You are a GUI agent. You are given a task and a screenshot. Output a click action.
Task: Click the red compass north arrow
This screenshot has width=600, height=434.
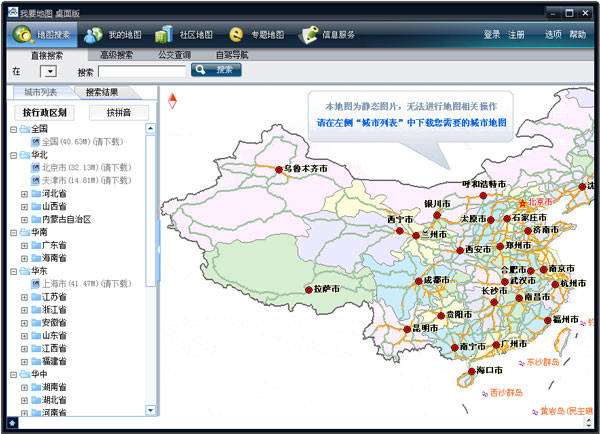pos(171,100)
